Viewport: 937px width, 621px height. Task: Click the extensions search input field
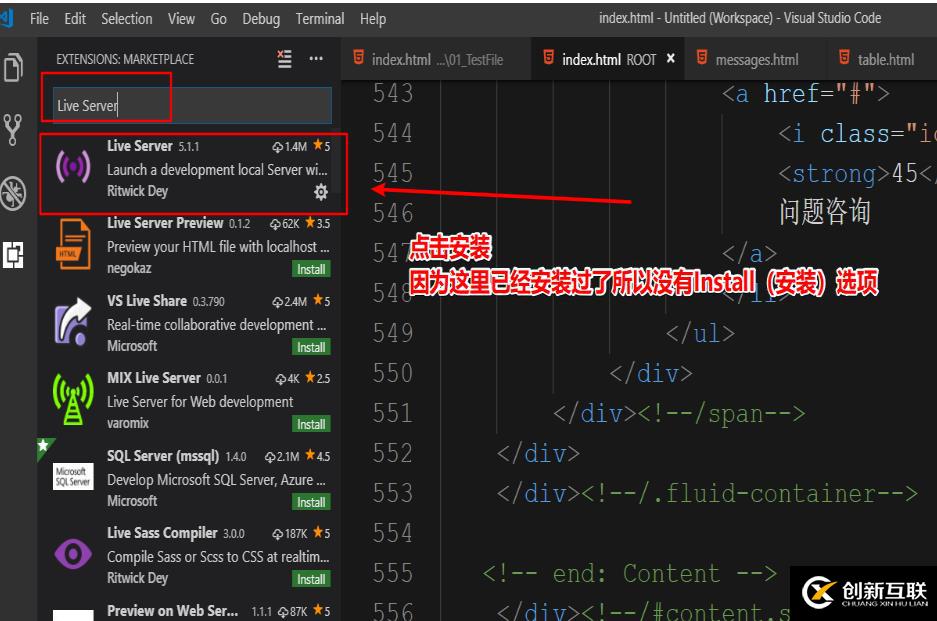192,105
